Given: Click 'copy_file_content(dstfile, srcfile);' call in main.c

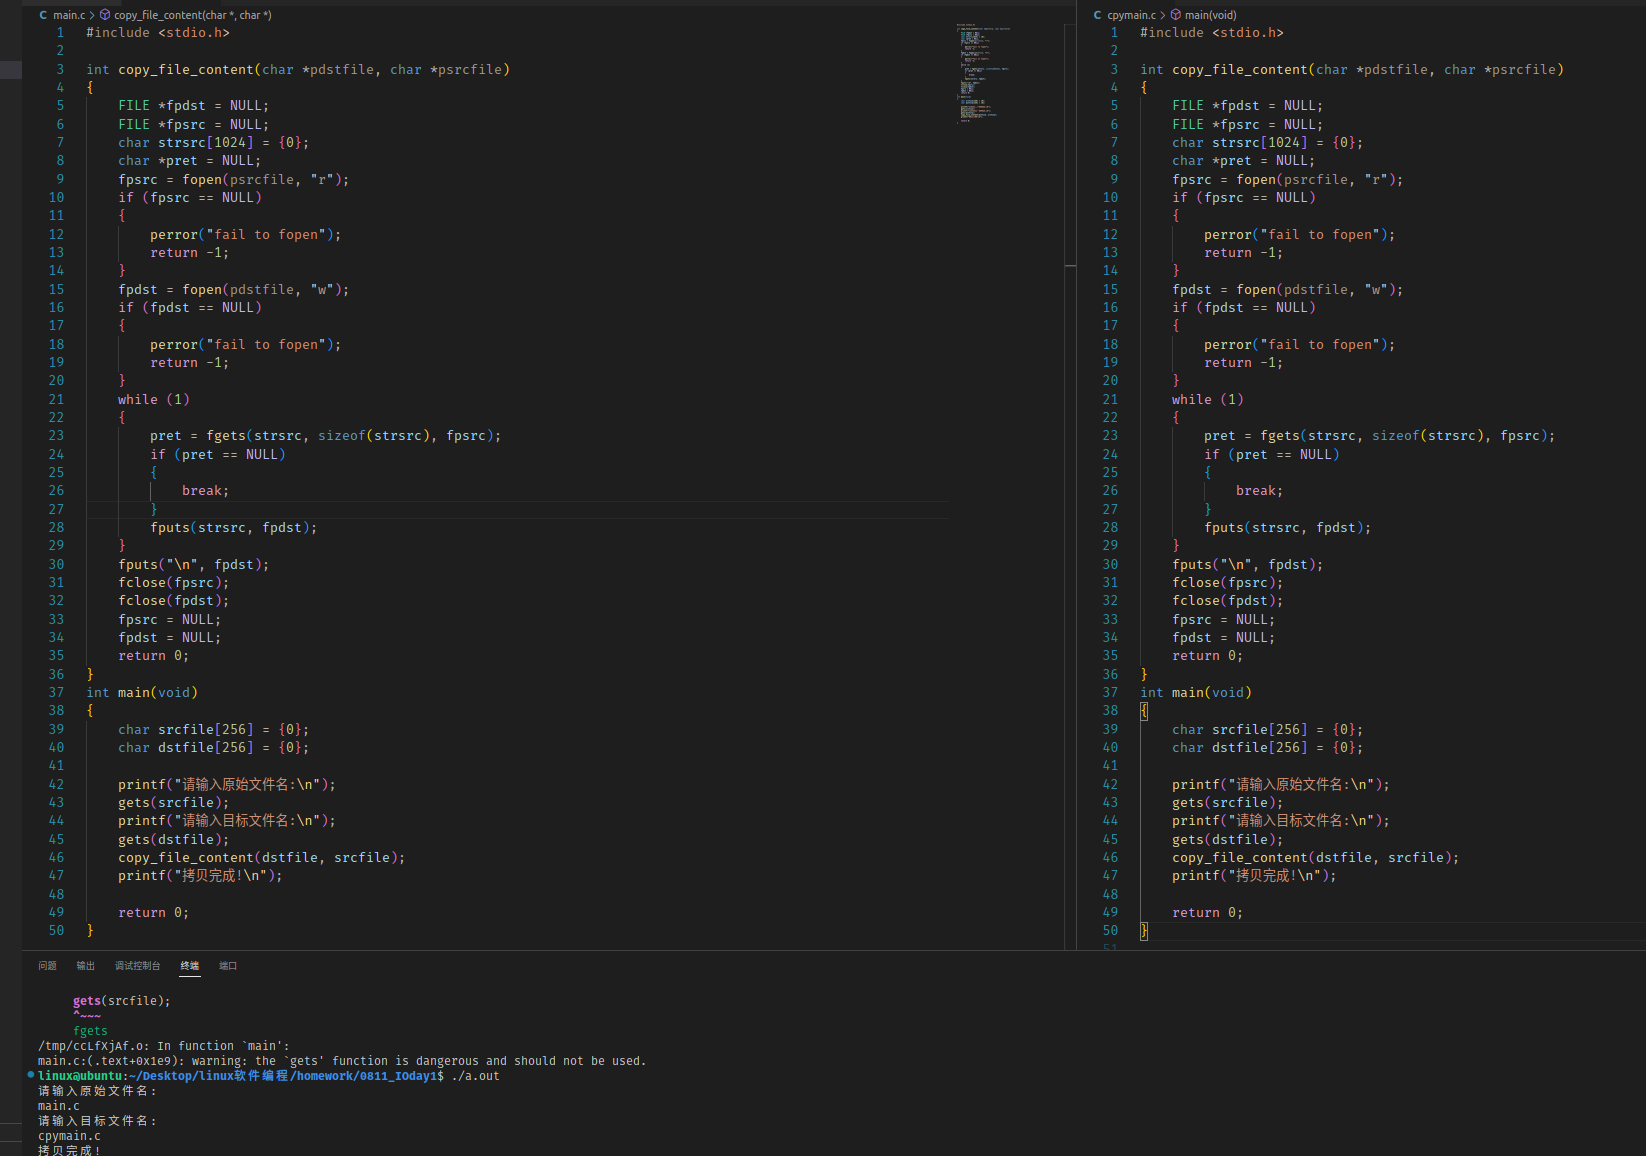Looking at the screenshot, I should pyautogui.click(x=262, y=857).
